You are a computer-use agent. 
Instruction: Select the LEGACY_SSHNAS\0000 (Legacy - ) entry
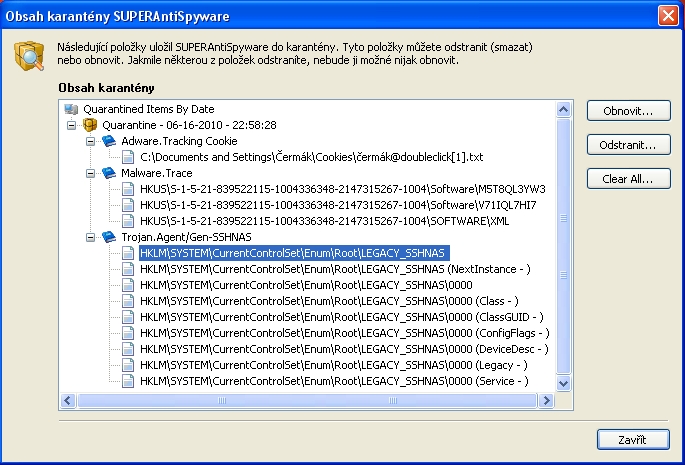tap(334, 365)
